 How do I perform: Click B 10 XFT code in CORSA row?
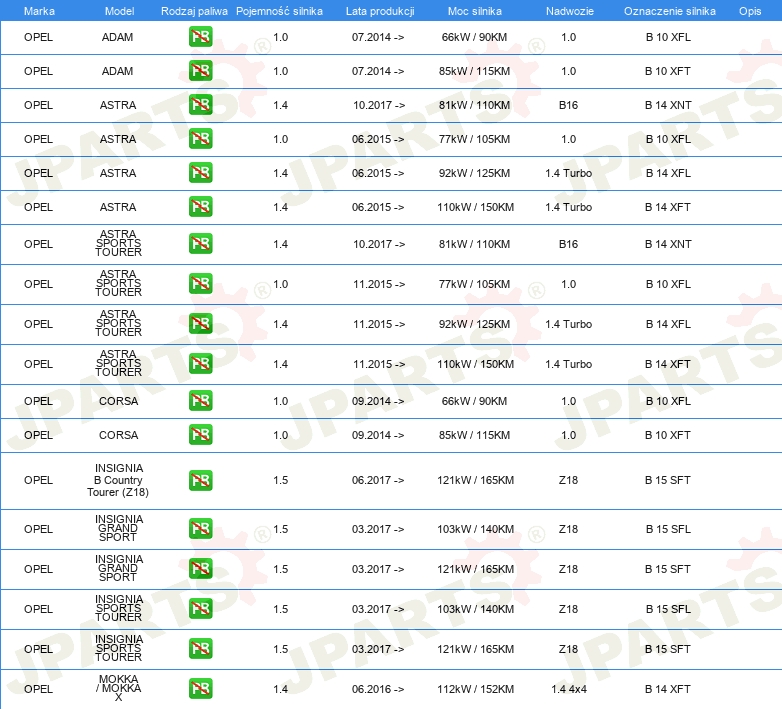668,435
